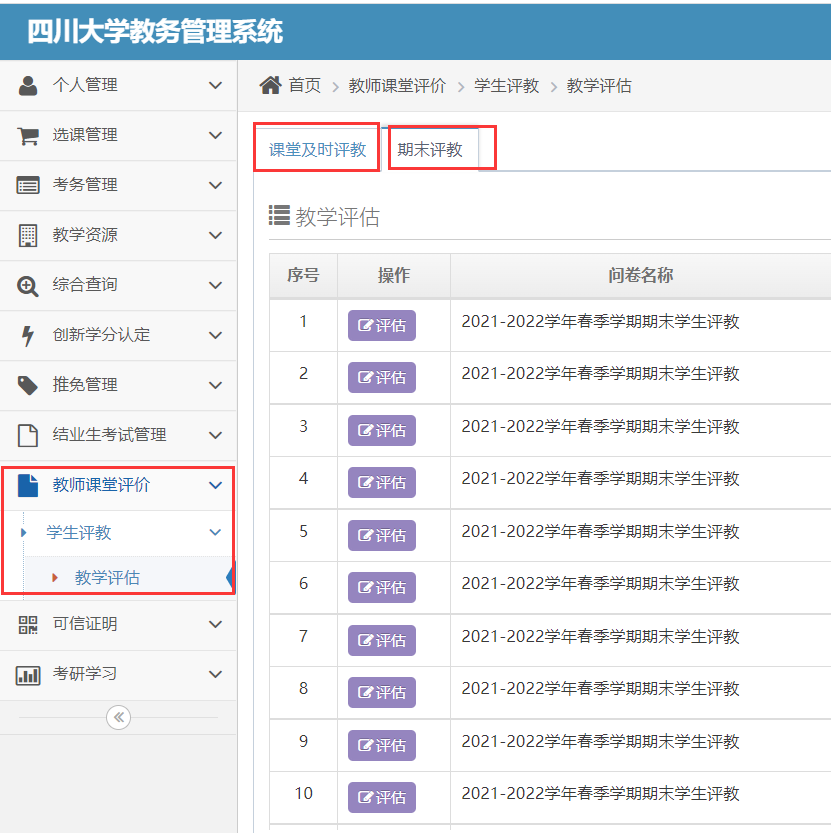The image size is (831, 833).
Task: Click the 考务管理 keyboard icon
Action: pos(28,186)
